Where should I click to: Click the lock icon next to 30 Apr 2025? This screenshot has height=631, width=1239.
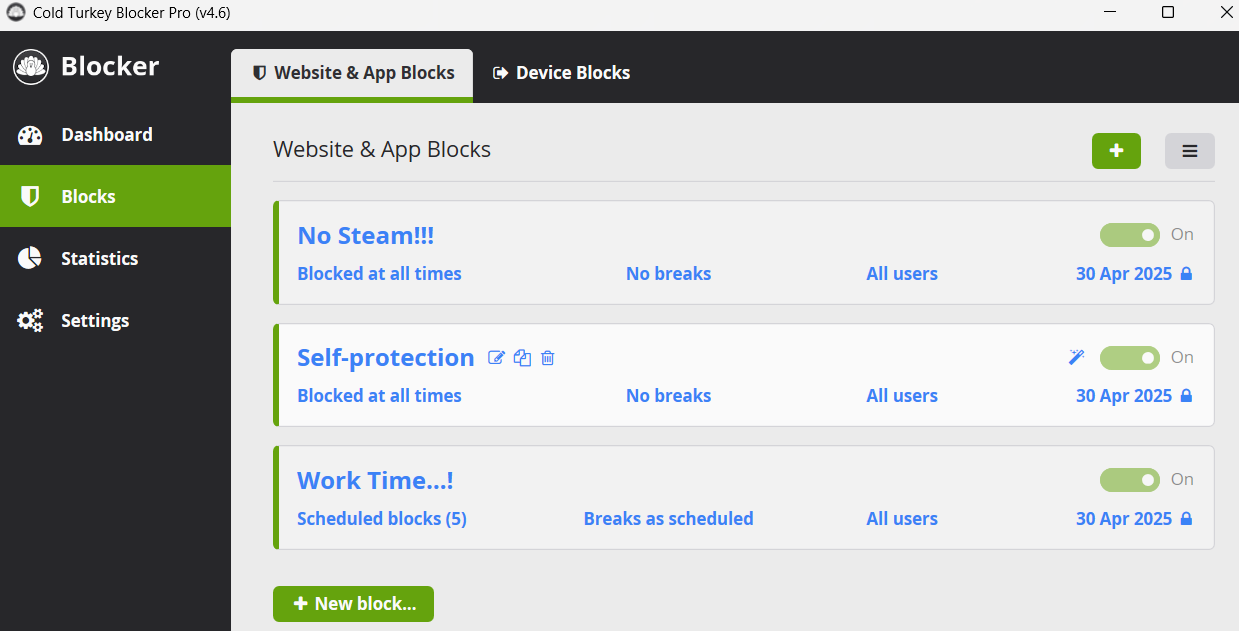1188,273
